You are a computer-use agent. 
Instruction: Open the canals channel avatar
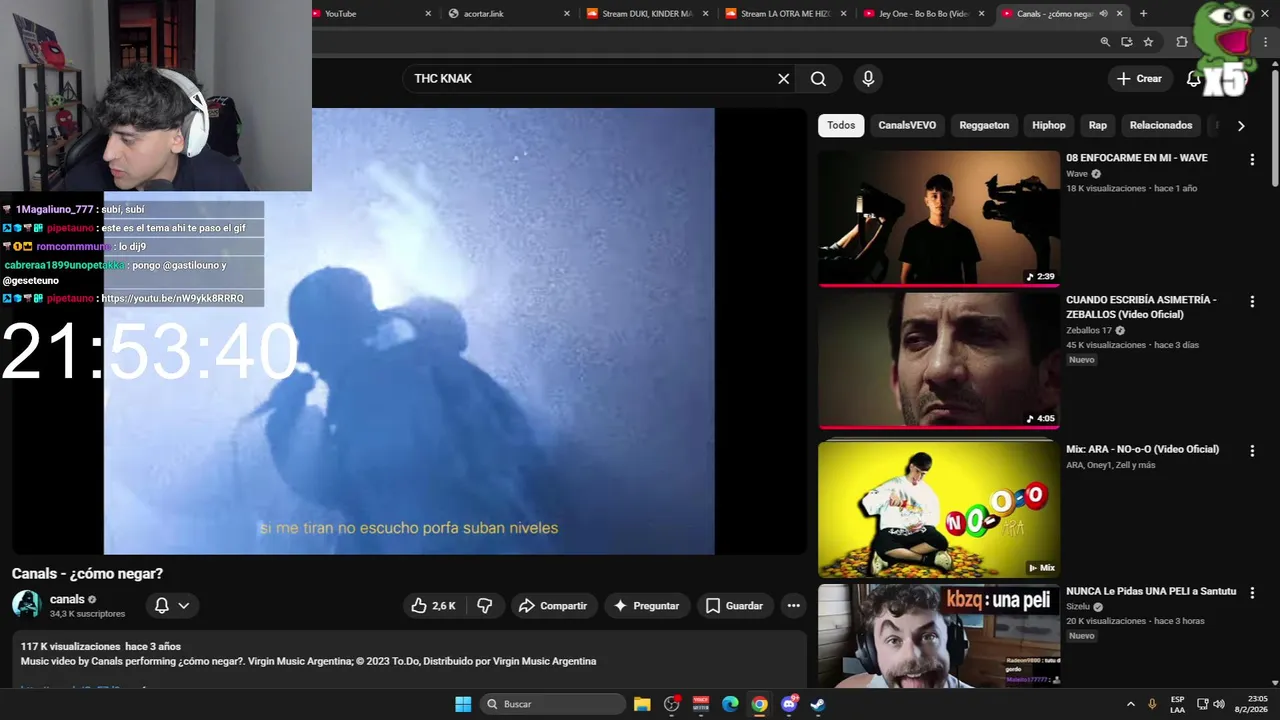coord(26,605)
